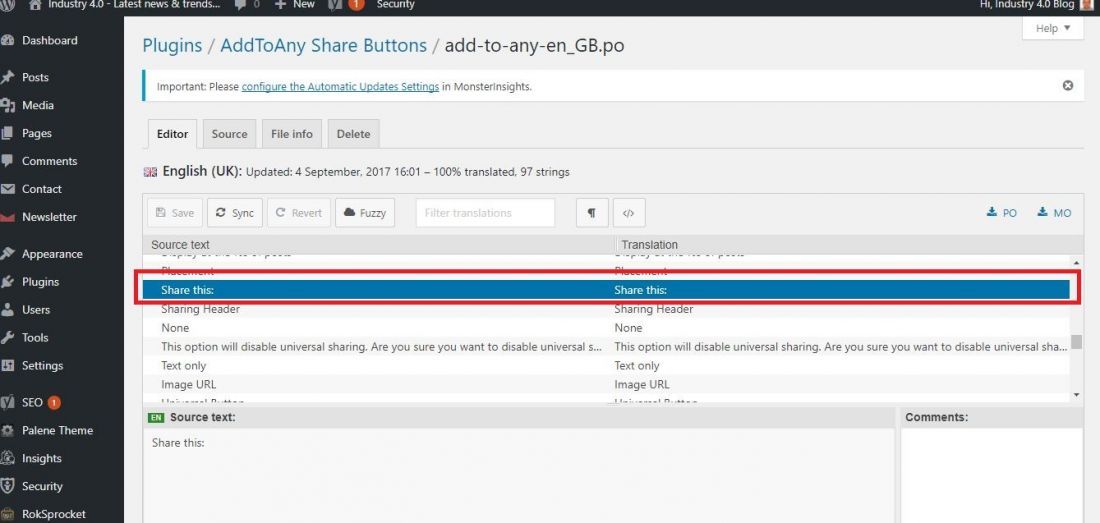Open the SEO menu item
This screenshot has height=523, width=1100.
click(x=32, y=402)
